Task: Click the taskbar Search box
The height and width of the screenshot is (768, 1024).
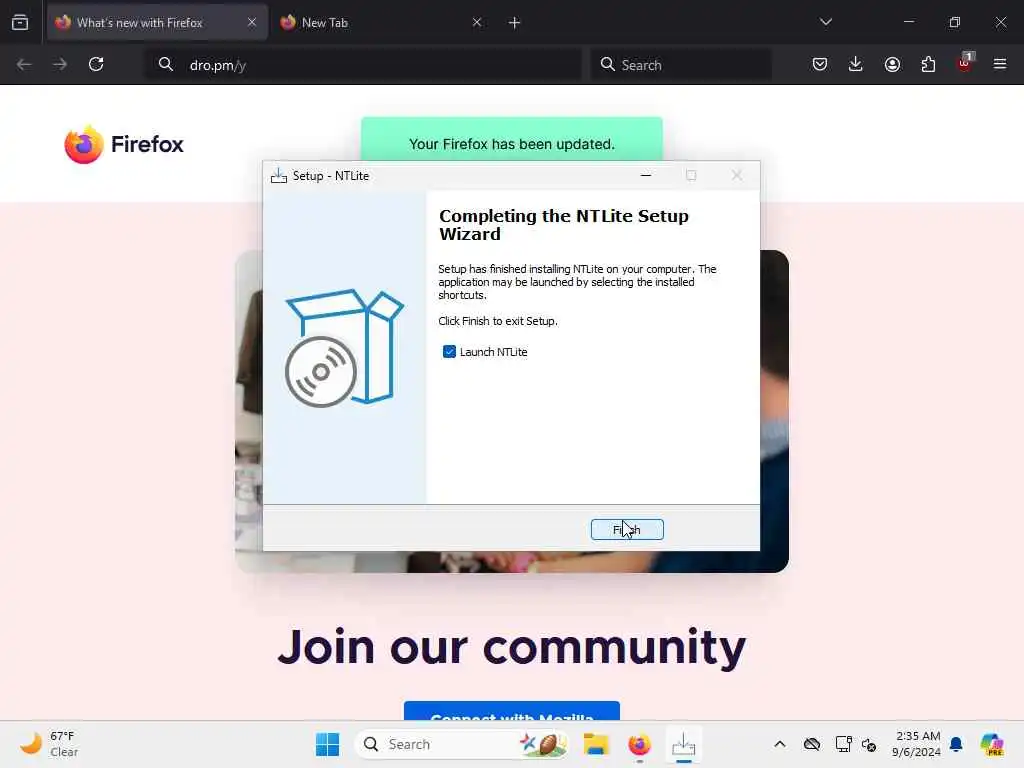Action: (x=461, y=744)
